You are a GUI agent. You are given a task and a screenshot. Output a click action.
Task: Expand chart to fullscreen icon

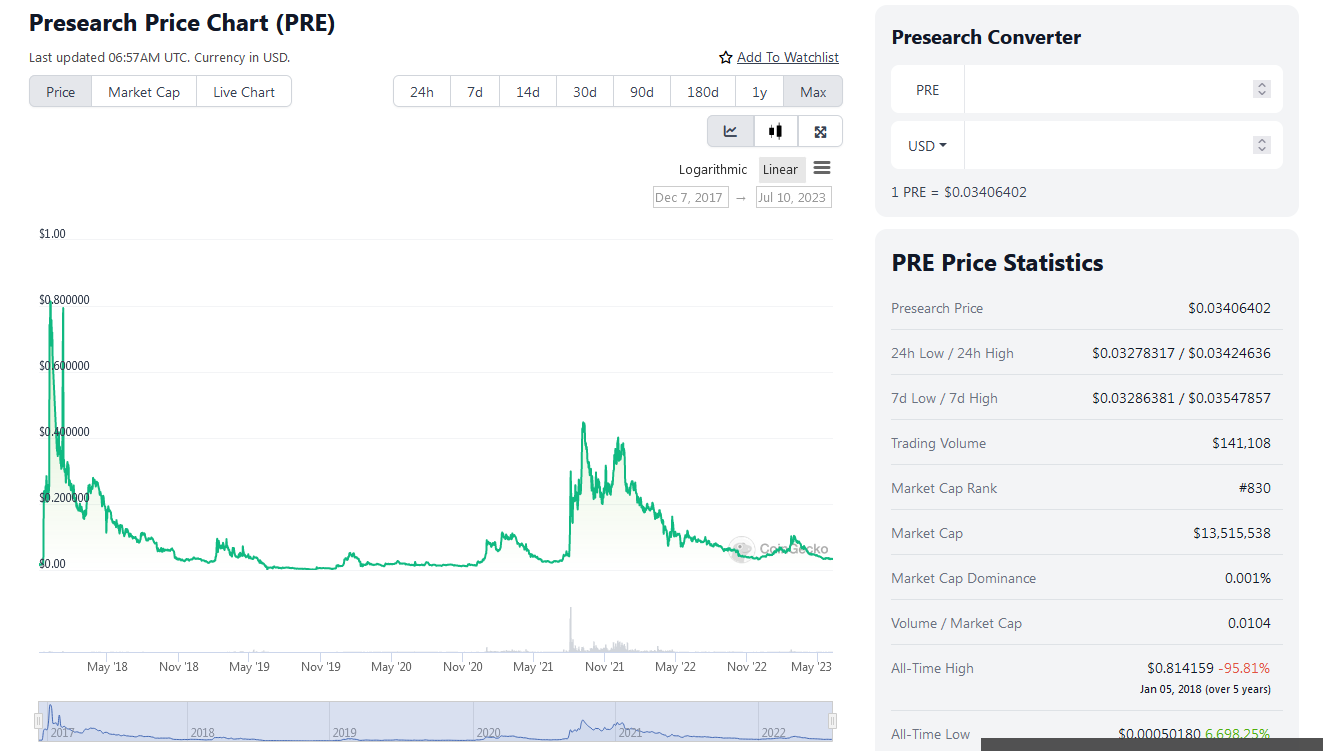[820, 131]
